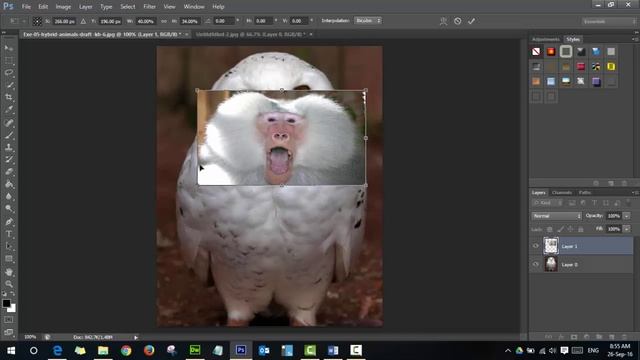Select the Move tool
Image resolution: width=640 pixels, height=360 pixels.
tap(9, 48)
